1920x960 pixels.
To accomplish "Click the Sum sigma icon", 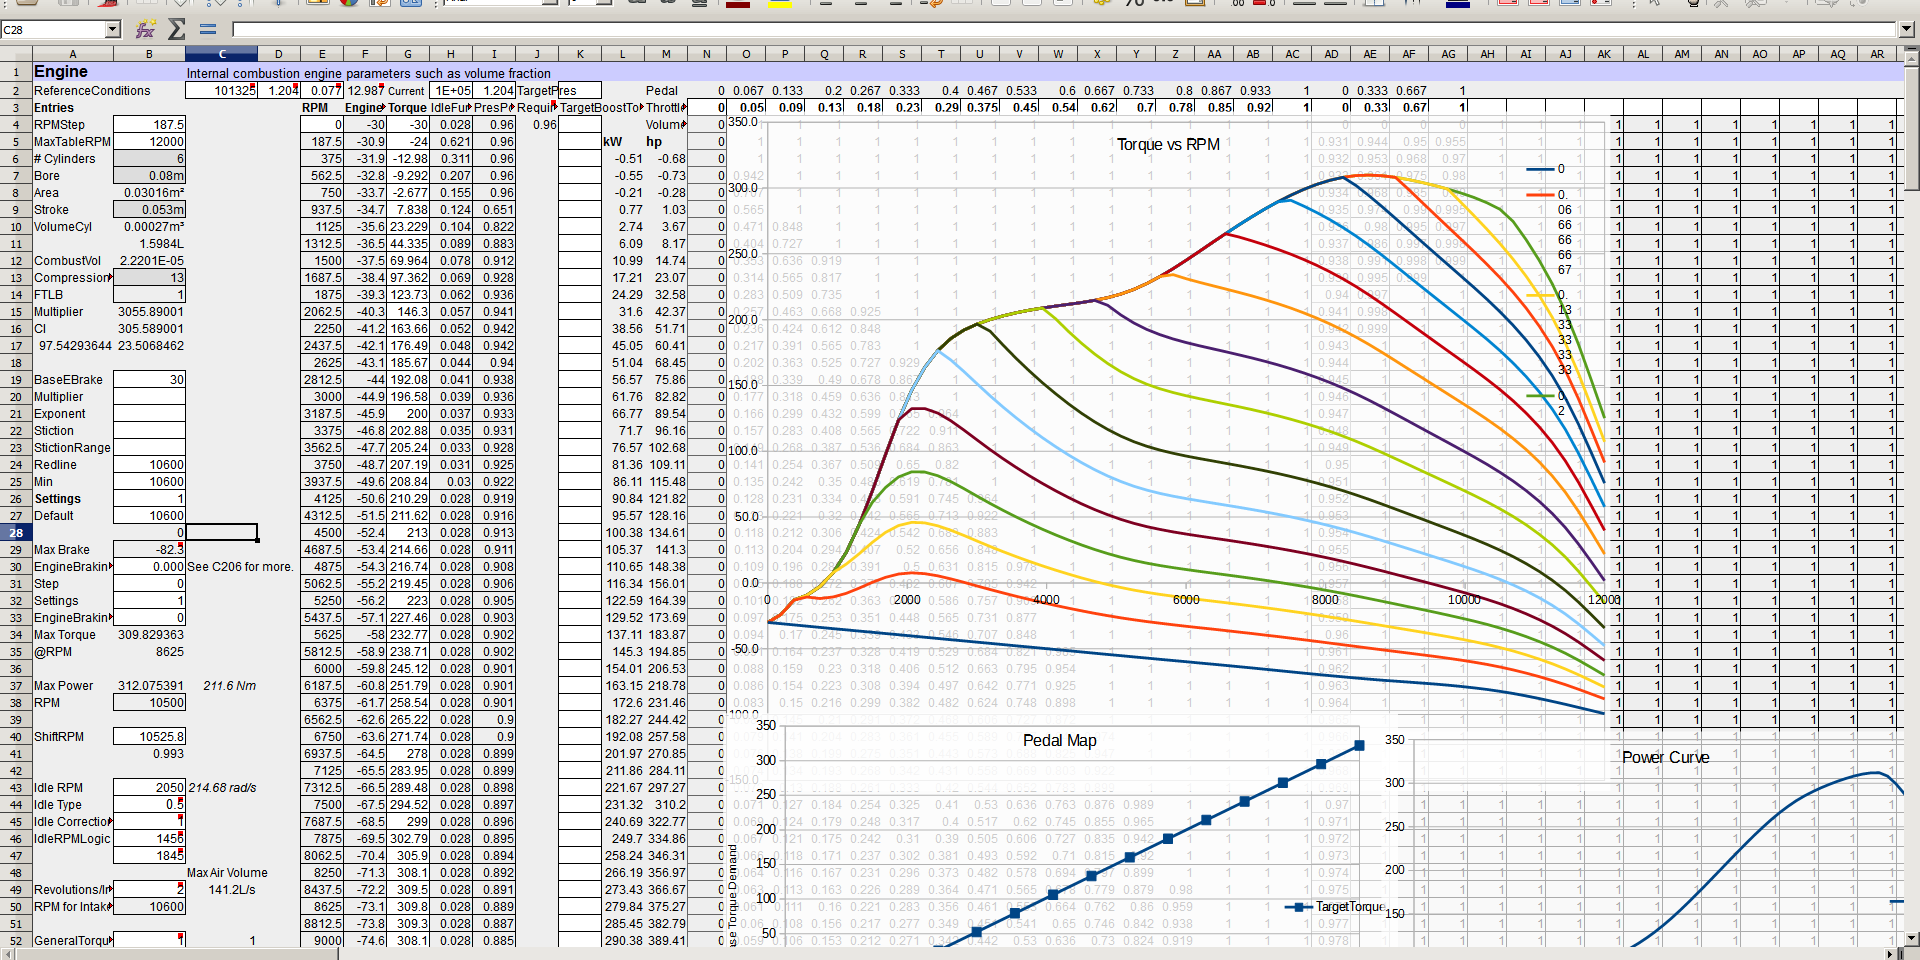I will click(177, 30).
